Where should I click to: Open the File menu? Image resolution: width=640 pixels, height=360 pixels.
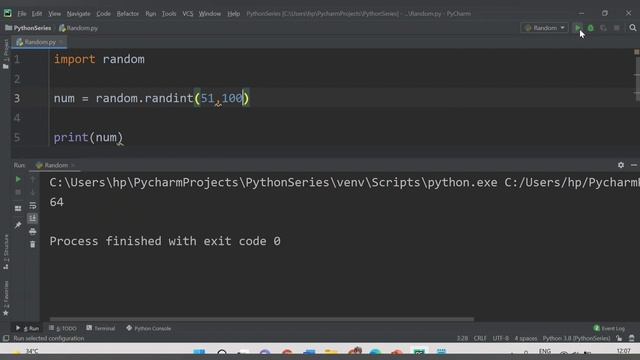(x=22, y=13)
